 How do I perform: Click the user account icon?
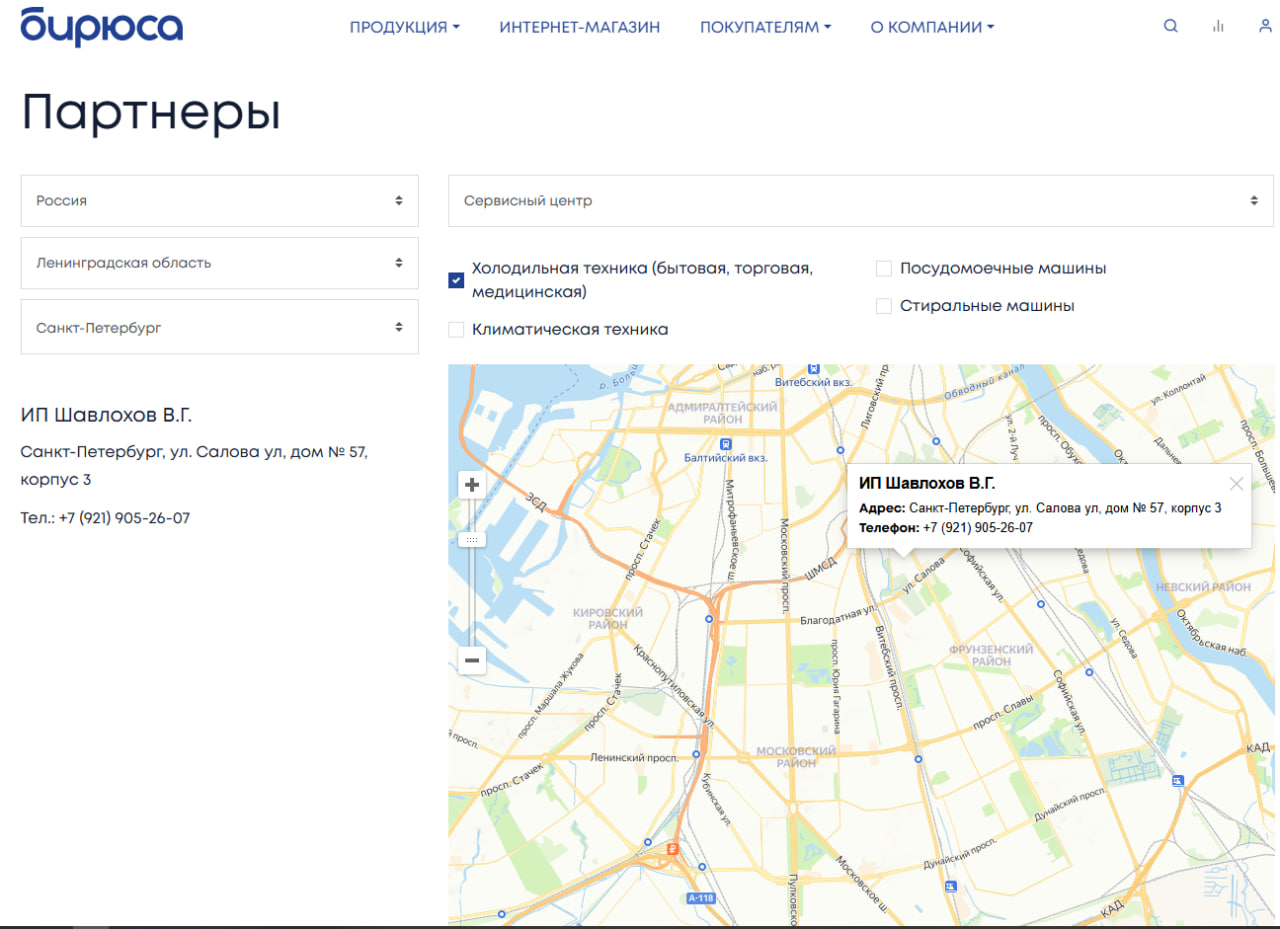pos(1265,27)
